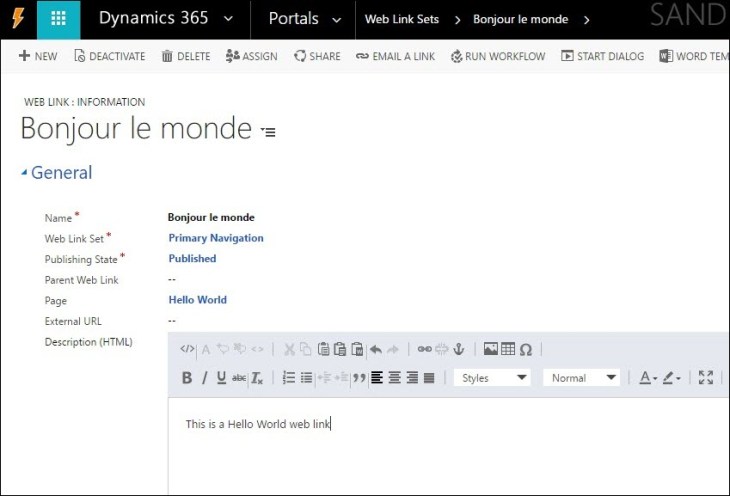
Task: Align text left
Action: [x=377, y=378]
